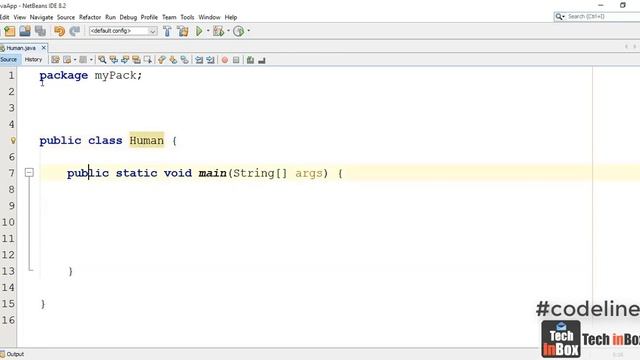Viewport: 640px width, 360px height.
Task: Start Macro Recording red dot icon
Action: (x=224, y=60)
